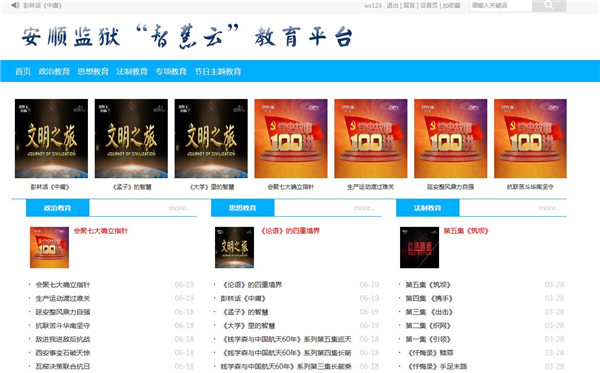600x373 pixels.
Task: Click the 法制教育 section tab header
Action: (x=428, y=208)
